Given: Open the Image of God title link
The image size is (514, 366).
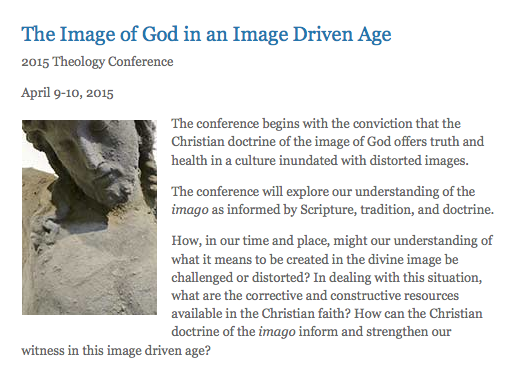Looking at the screenshot, I should click(206, 35).
